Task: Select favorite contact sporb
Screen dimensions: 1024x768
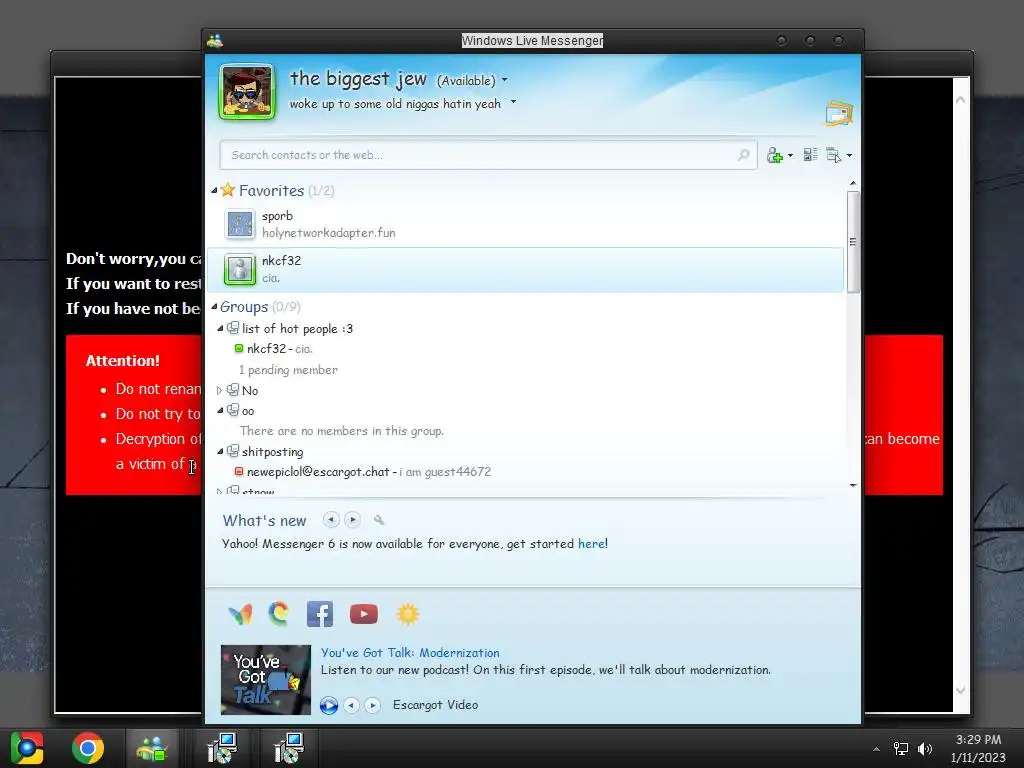Action: [525, 224]
